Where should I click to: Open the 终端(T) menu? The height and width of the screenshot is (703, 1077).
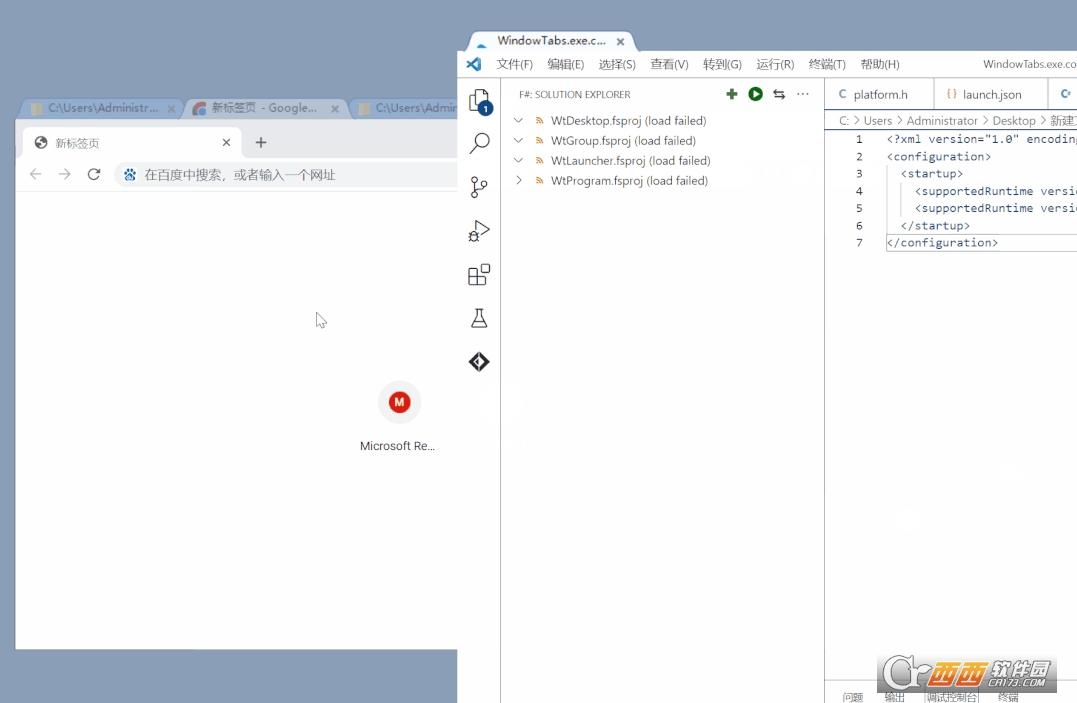point(827,64)
